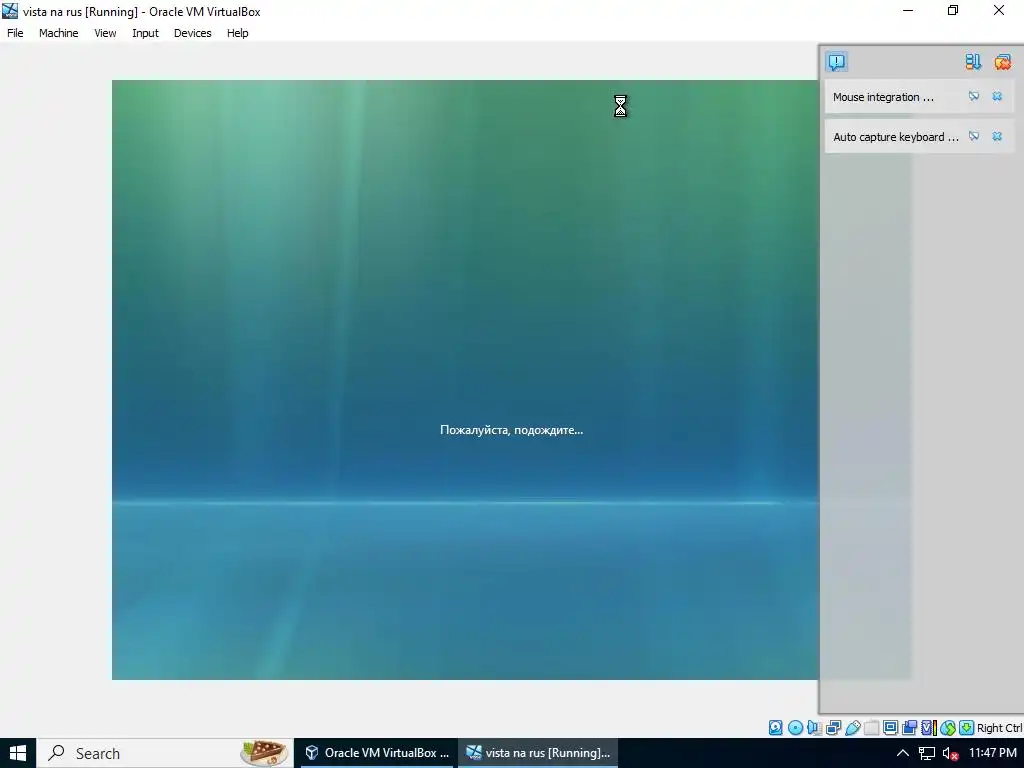Image resolution: width=1024 pixels, height=768 pixels.
Task: Click the do-not-show-again icon for Auto capture keyboard
Action: click(x=974, y=136)
